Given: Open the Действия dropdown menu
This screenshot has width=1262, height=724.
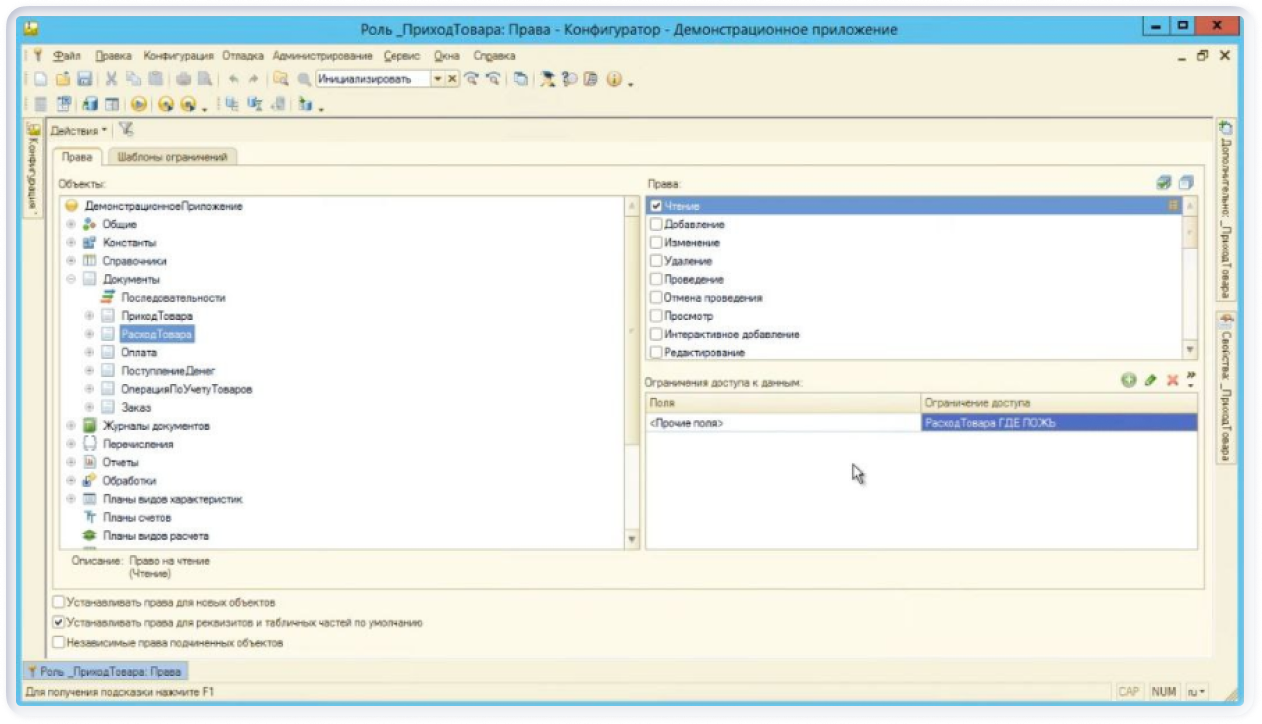Looking at the screenshot, I should tap(79, 131).
